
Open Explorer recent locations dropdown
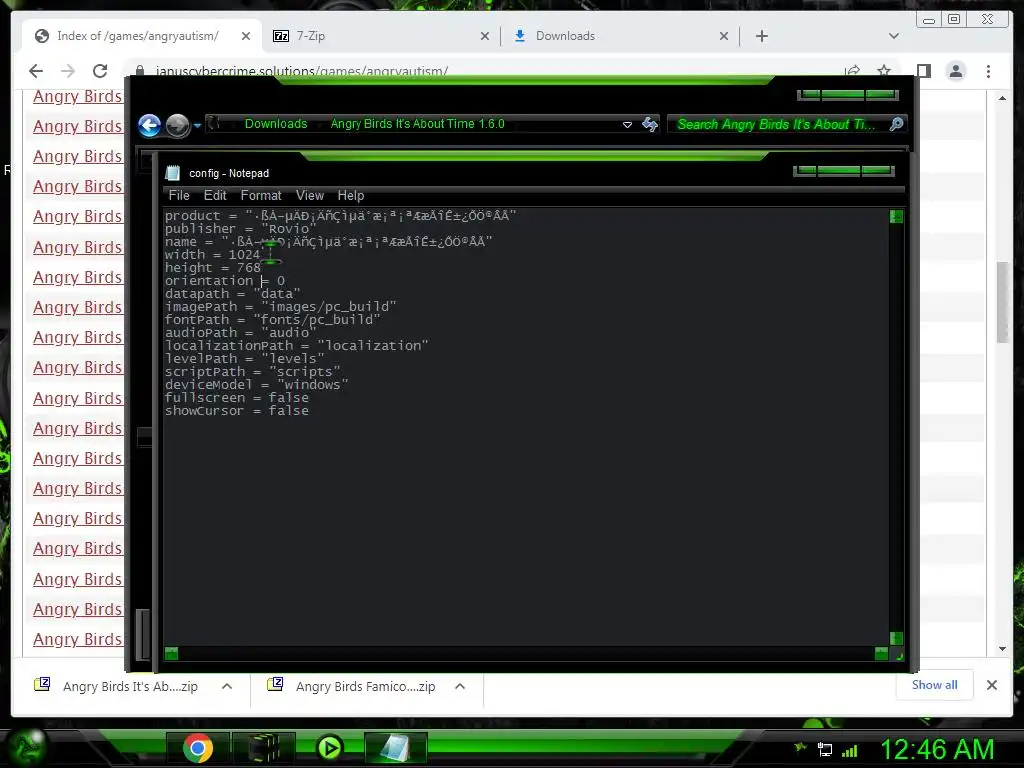[197, 125]
